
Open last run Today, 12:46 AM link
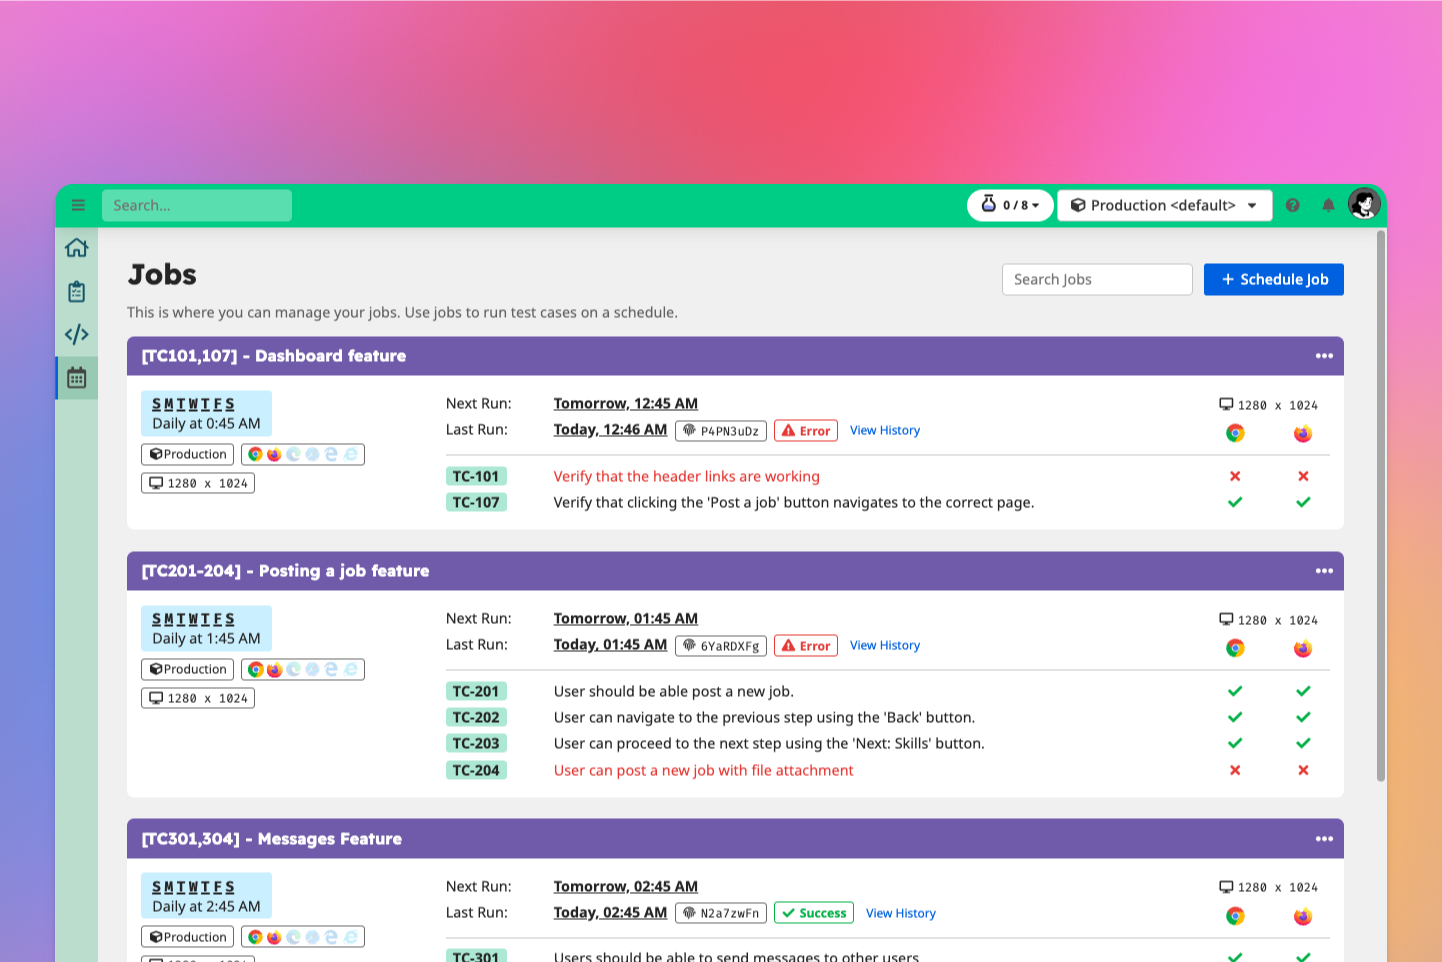coord(610,429)
